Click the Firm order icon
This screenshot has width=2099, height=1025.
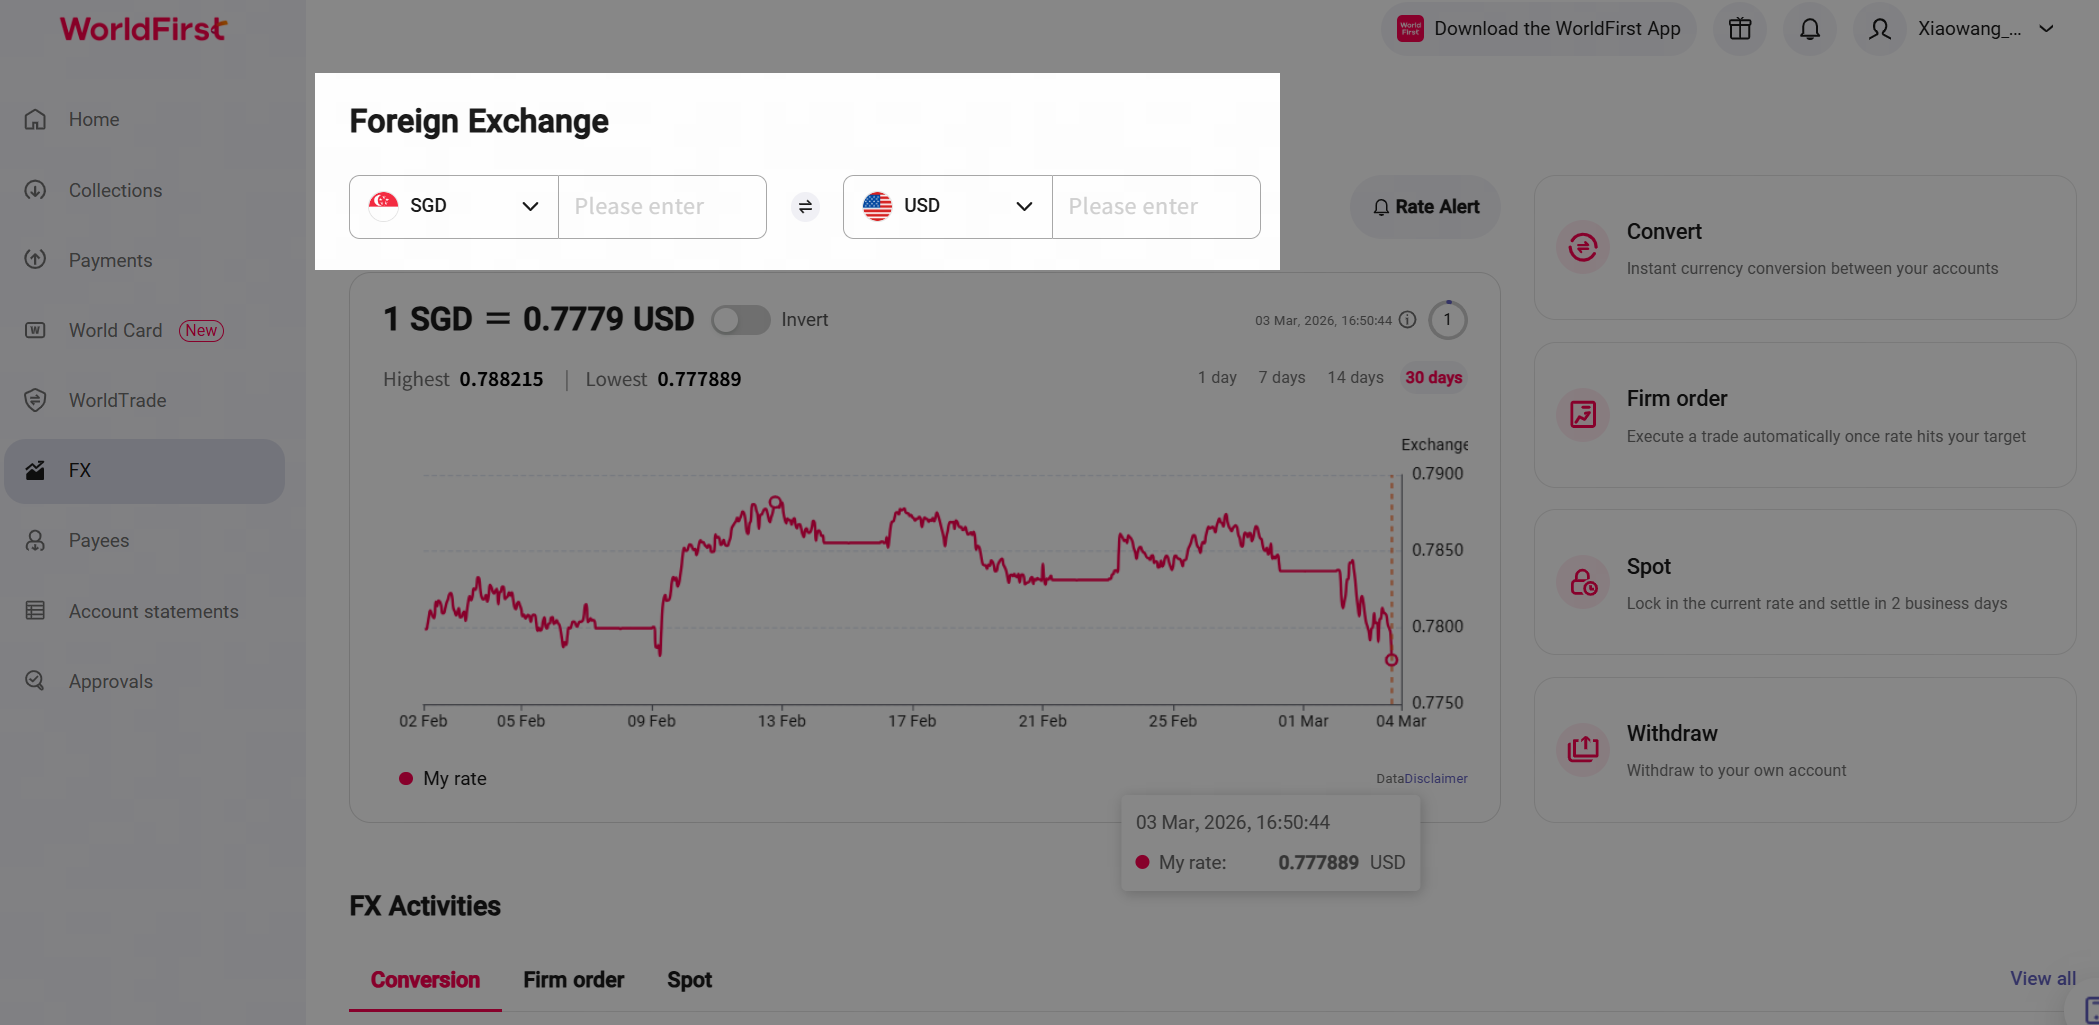pyautogui.click(x=1582, y=414)
